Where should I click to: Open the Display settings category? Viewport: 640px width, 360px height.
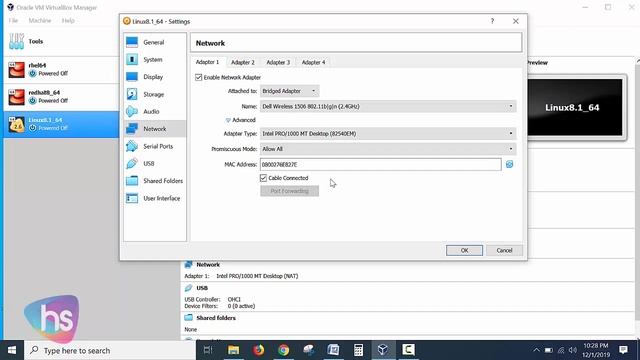pos(155,77)
